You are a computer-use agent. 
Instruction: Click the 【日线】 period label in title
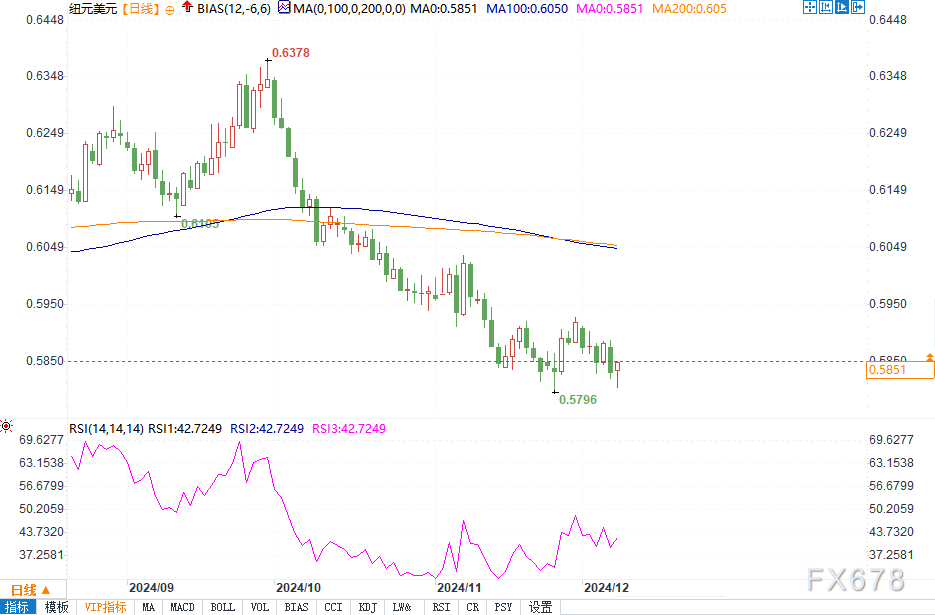[x=141, y=9]
